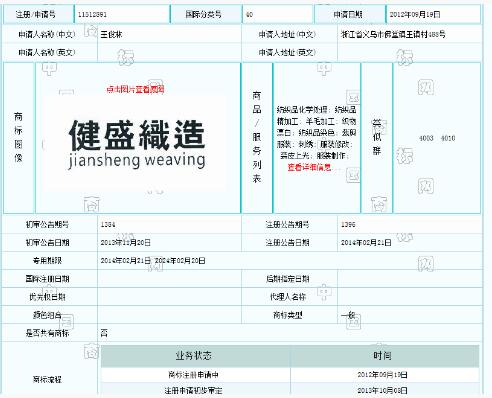Select the date 2013年11月20日
492x398 pixels.
(x=126, y=243)
